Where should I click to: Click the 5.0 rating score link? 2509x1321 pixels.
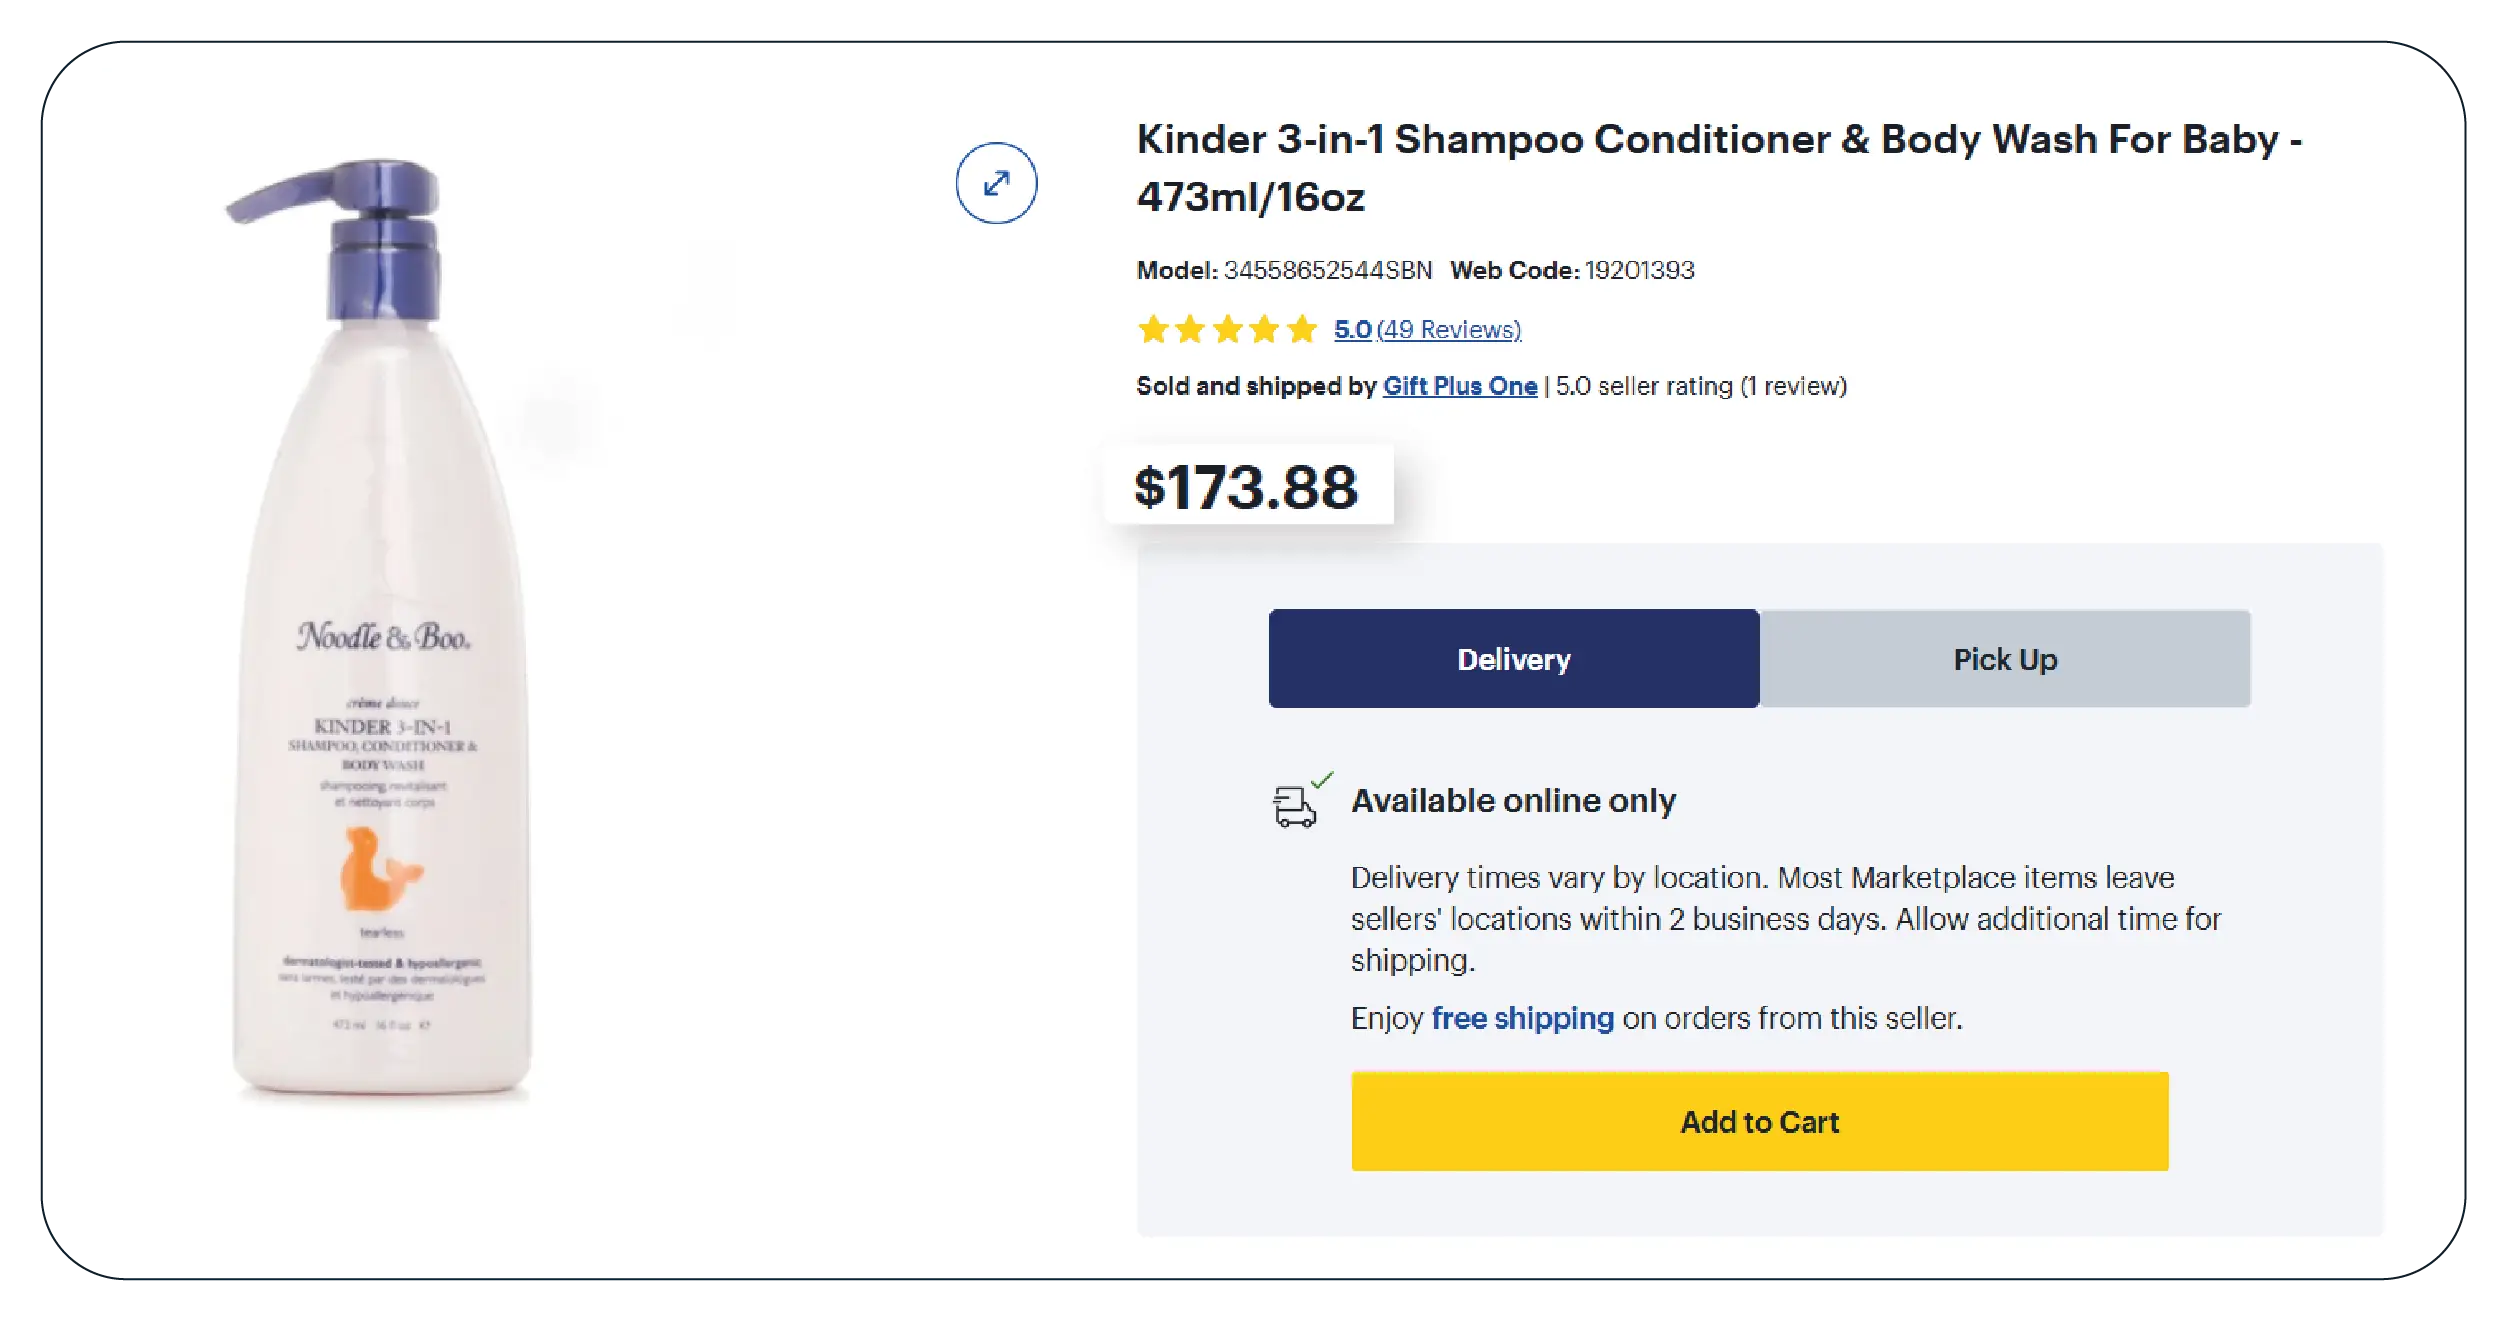tap(1352, 330)
